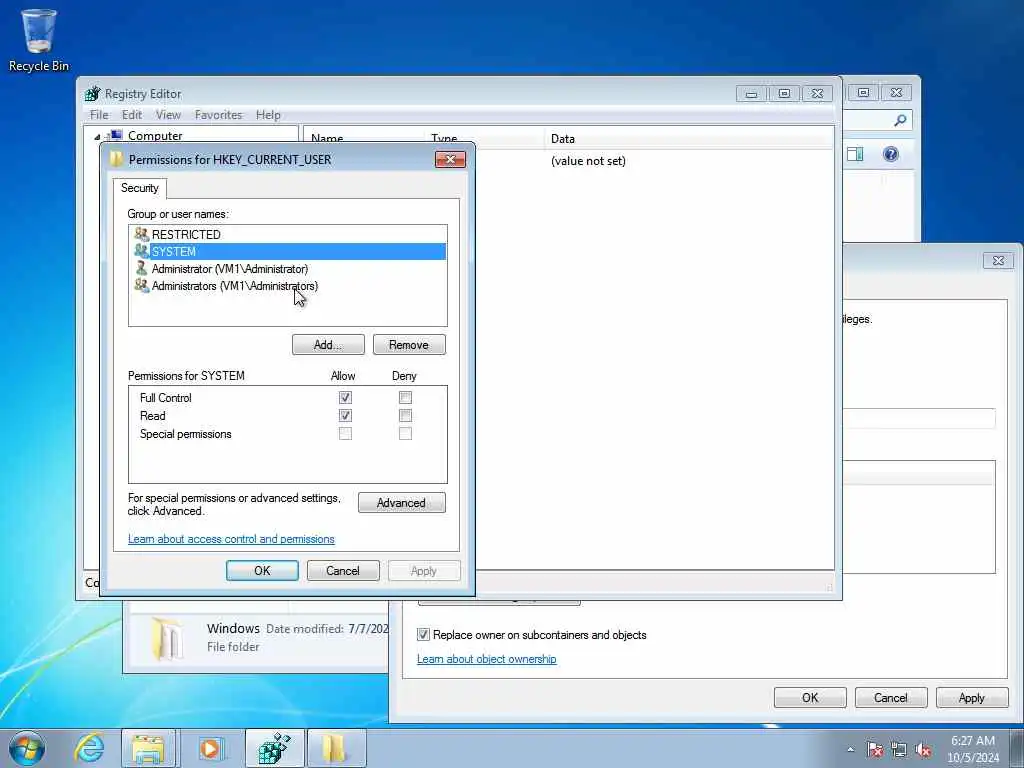Open the Explorer help question mark icon
The image size is (1024, 768).
click(x=891, y=154)
